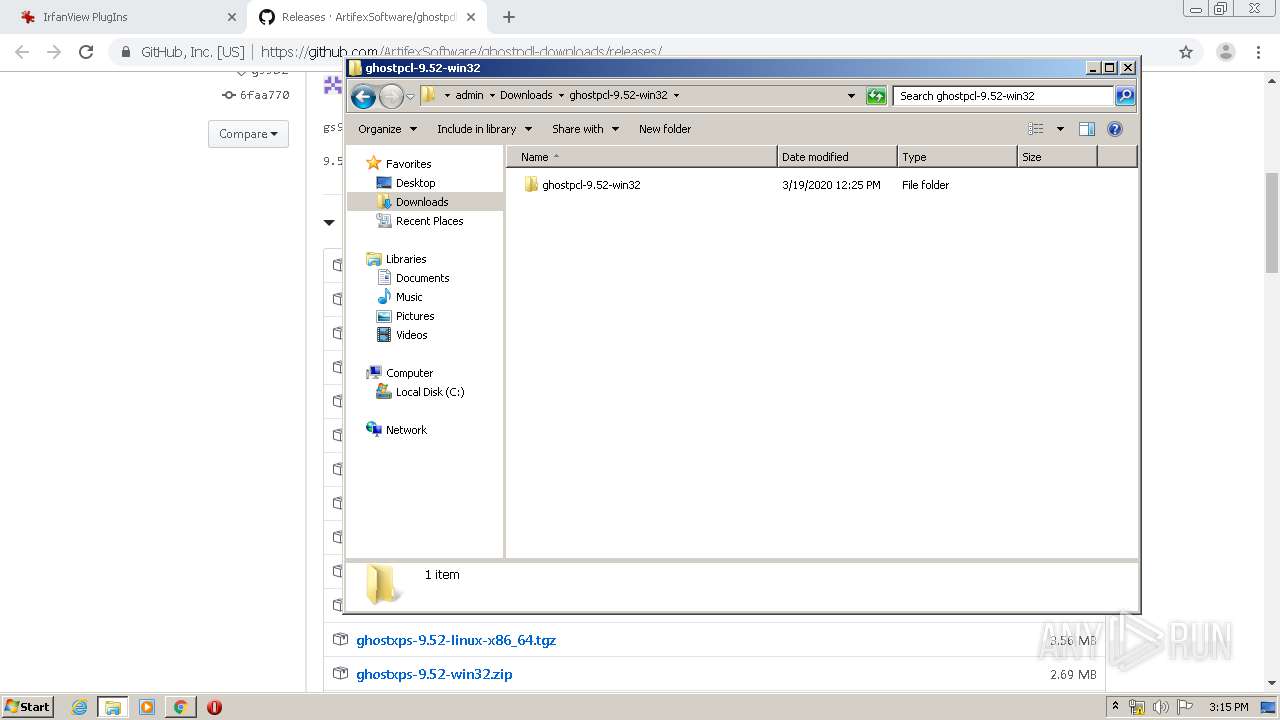1280x720 pixels.
Task: Open Explorer Help question mark icon
Action: (1115, 129)
